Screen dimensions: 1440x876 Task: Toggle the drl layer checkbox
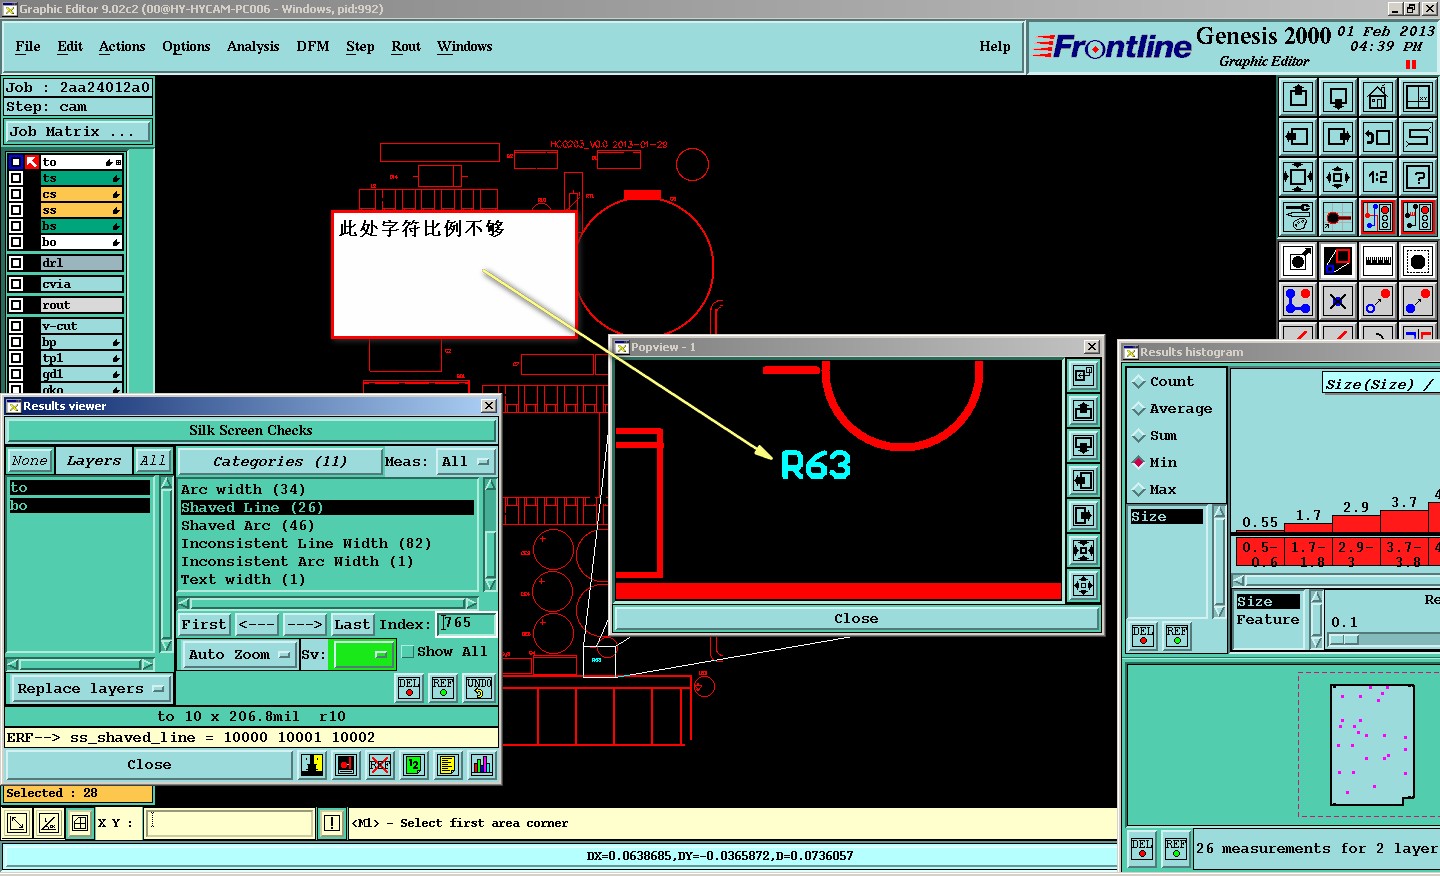coord(16,263)
